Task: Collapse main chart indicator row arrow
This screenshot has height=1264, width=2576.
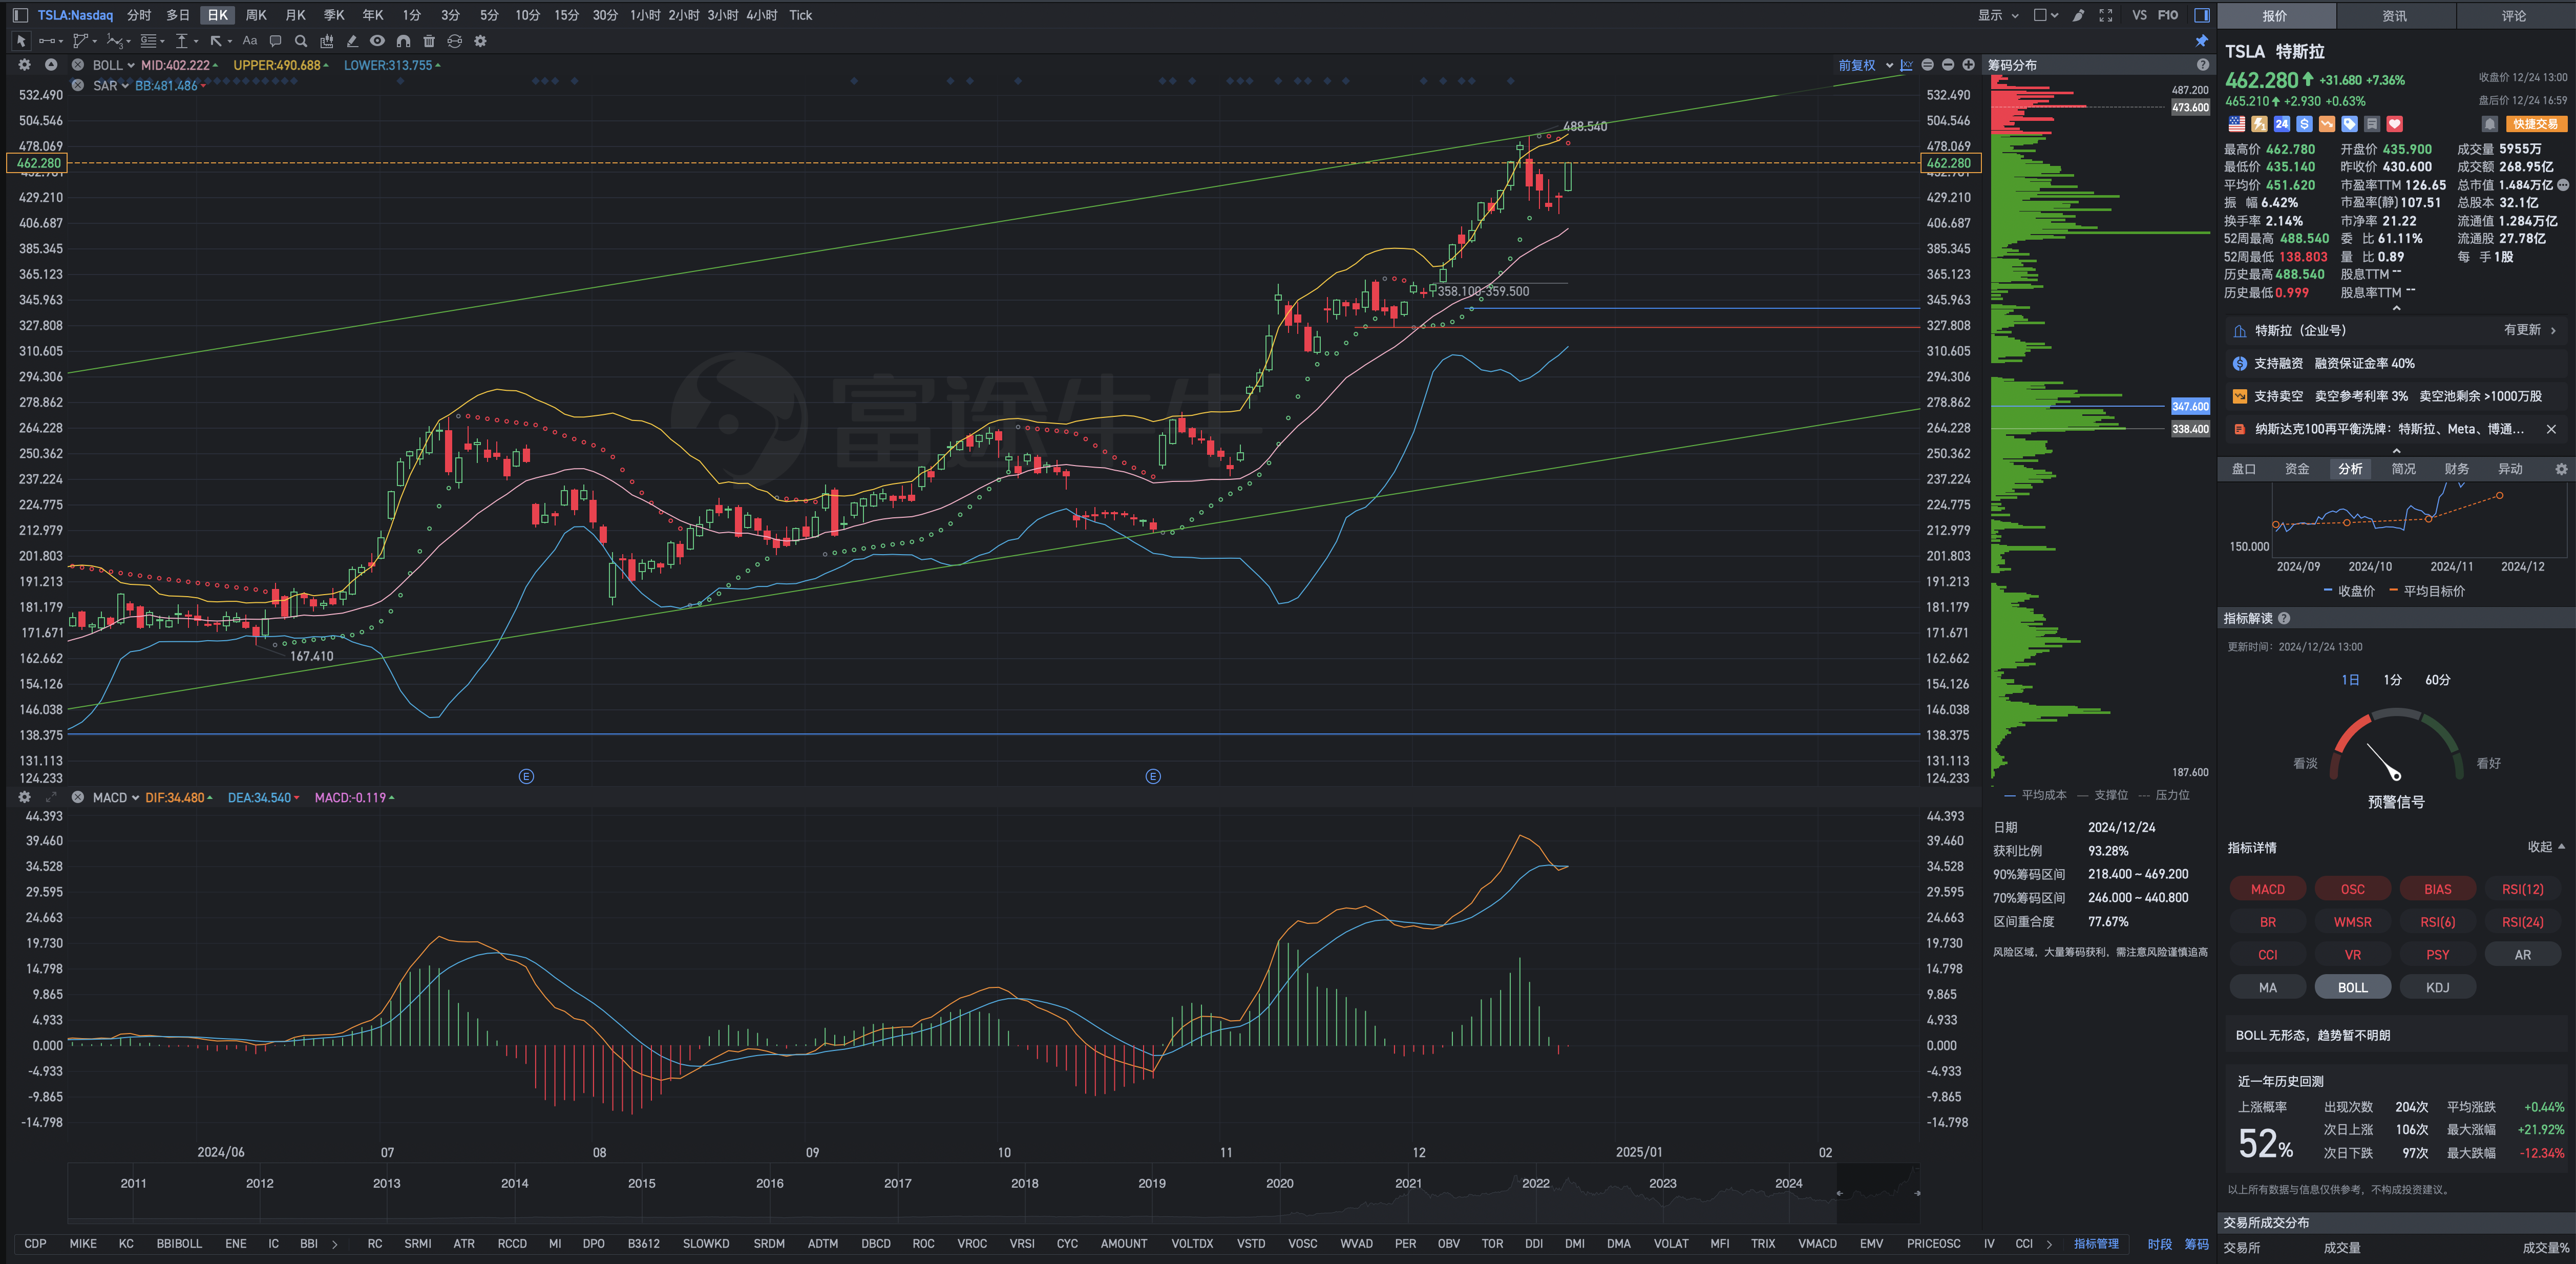Action: pyautogui.click(x=50, y=65)
